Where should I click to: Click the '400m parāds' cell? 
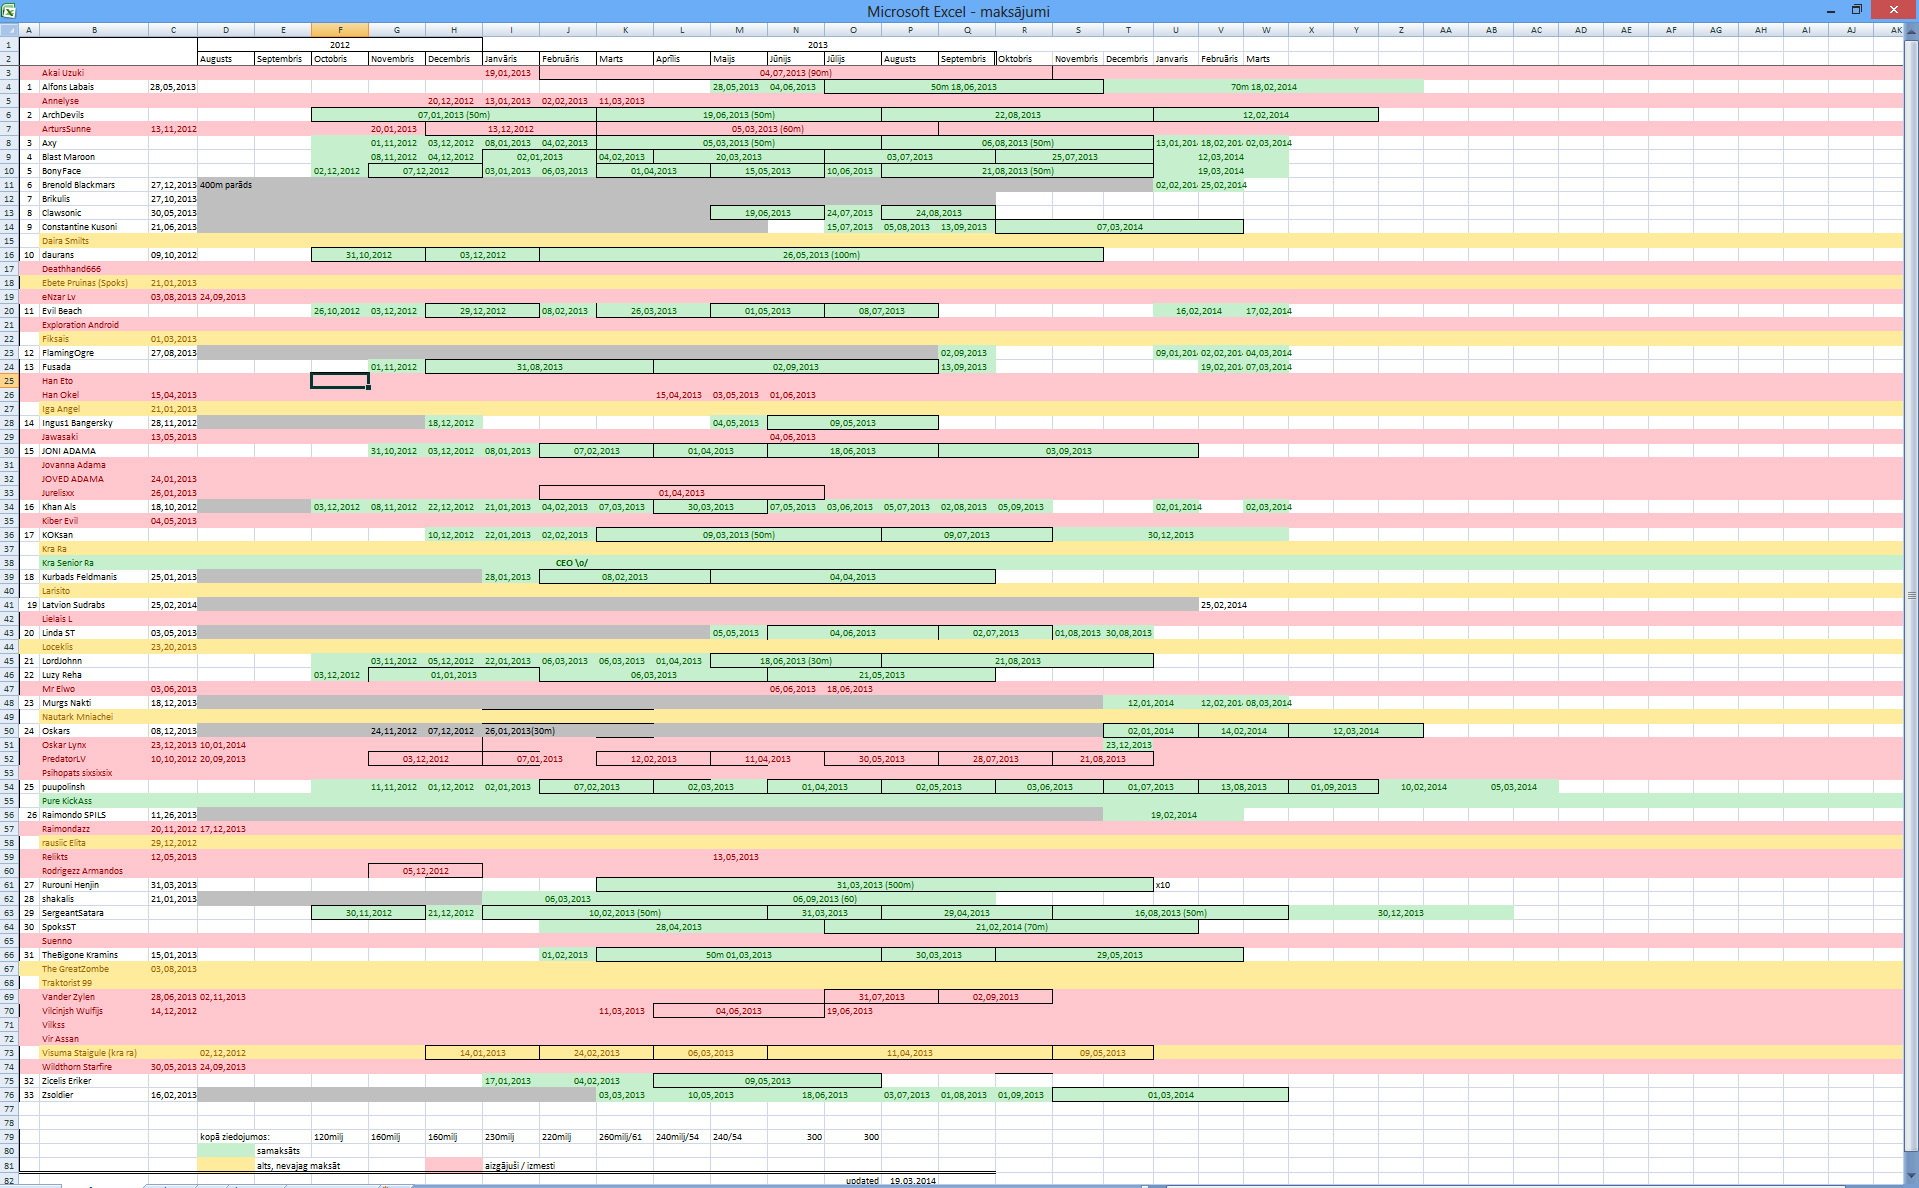(226, 185)
